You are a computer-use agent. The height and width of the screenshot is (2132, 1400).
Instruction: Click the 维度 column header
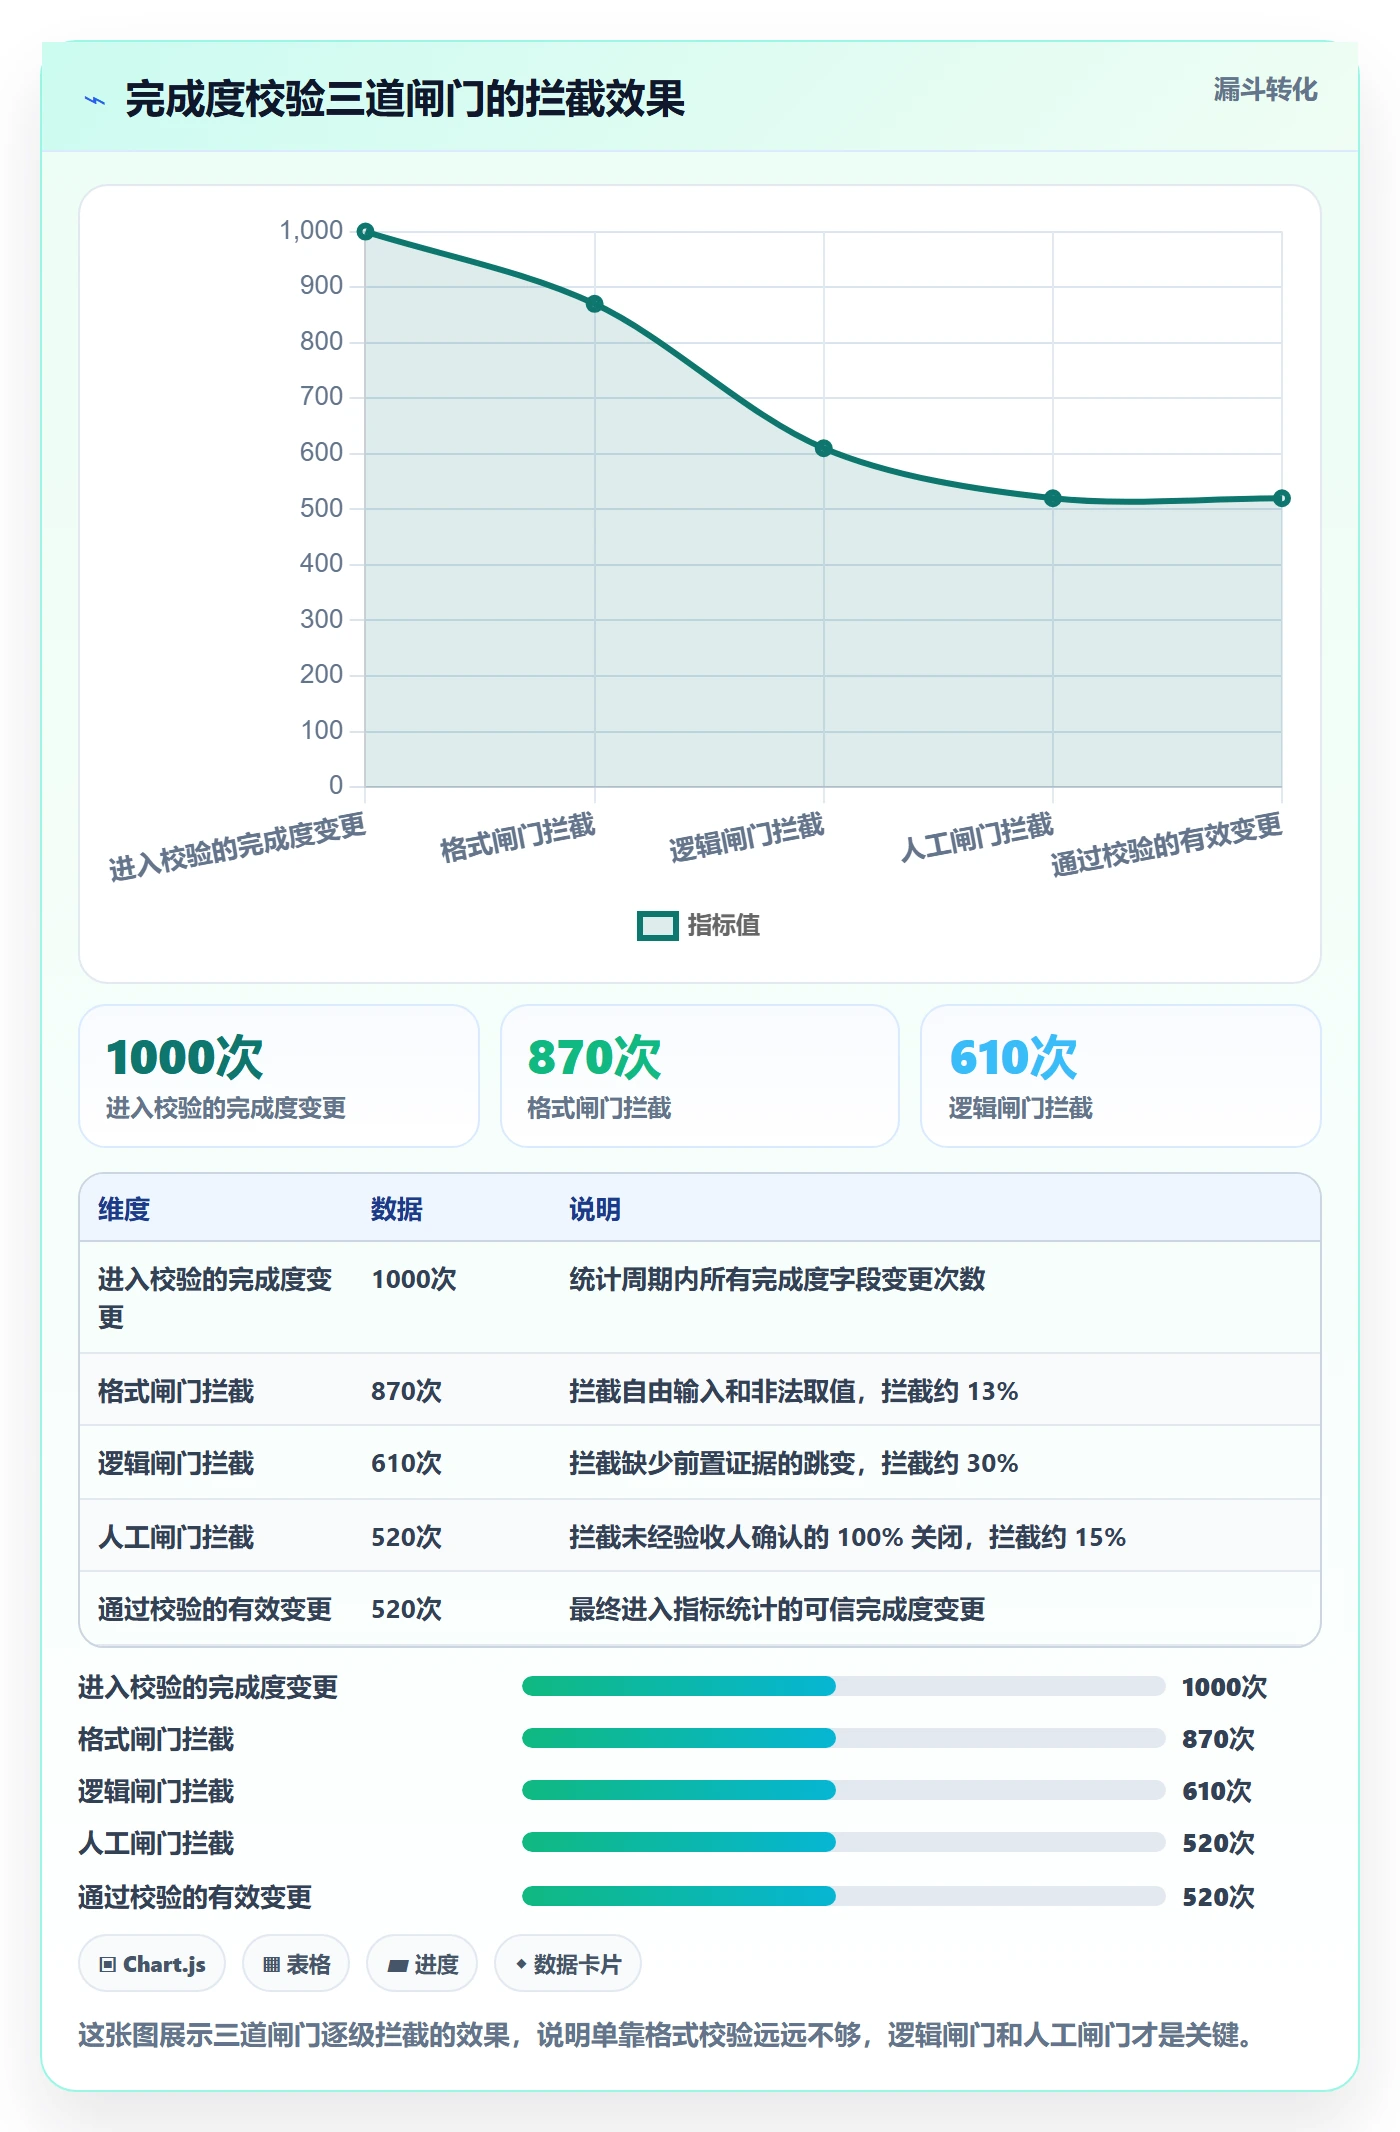(124, 1209)
